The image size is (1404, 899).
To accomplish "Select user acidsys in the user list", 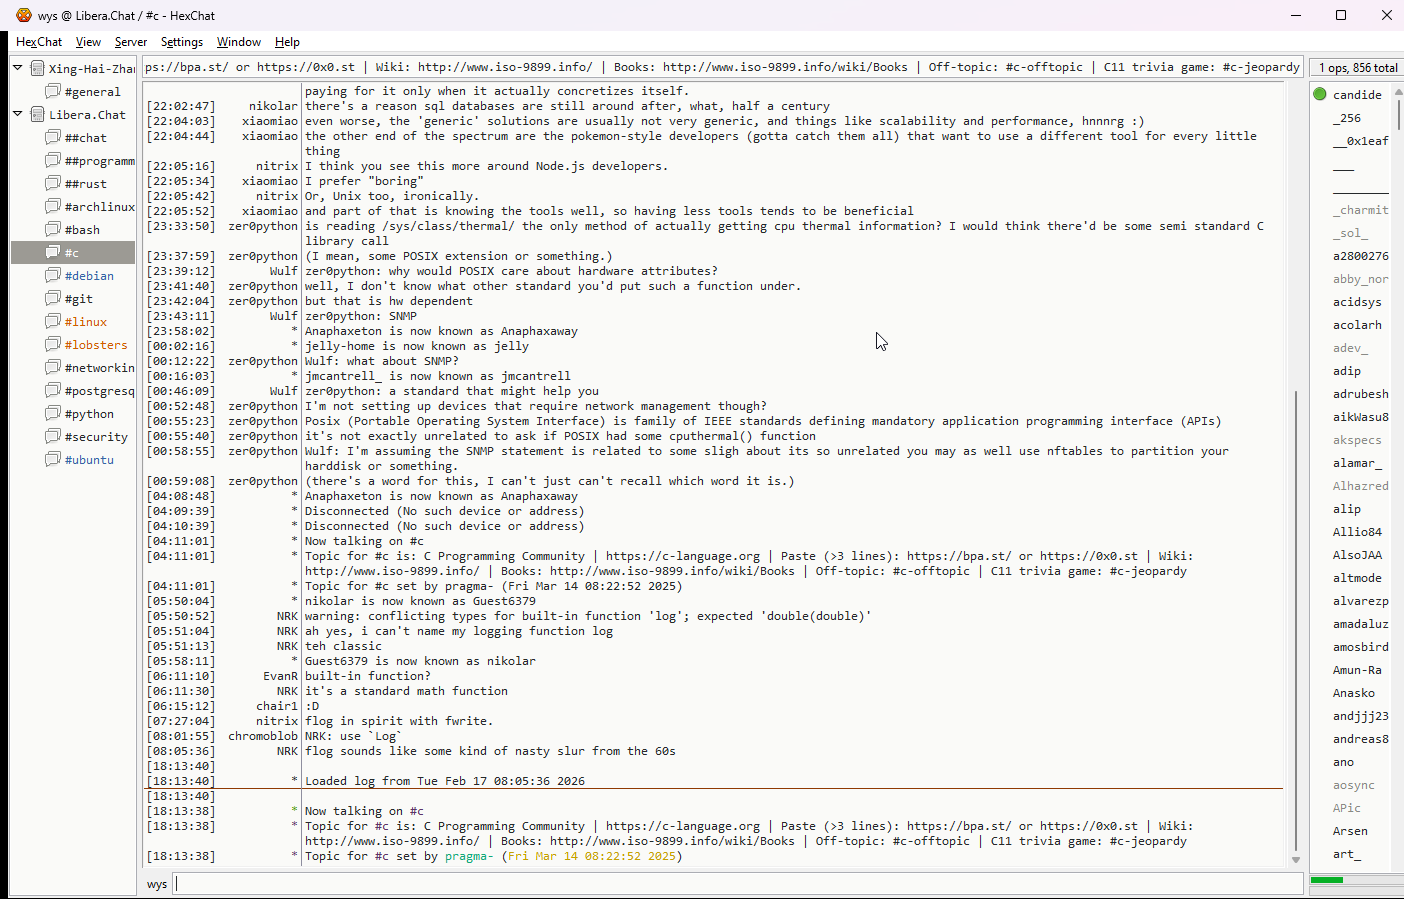I will 1357,302.
